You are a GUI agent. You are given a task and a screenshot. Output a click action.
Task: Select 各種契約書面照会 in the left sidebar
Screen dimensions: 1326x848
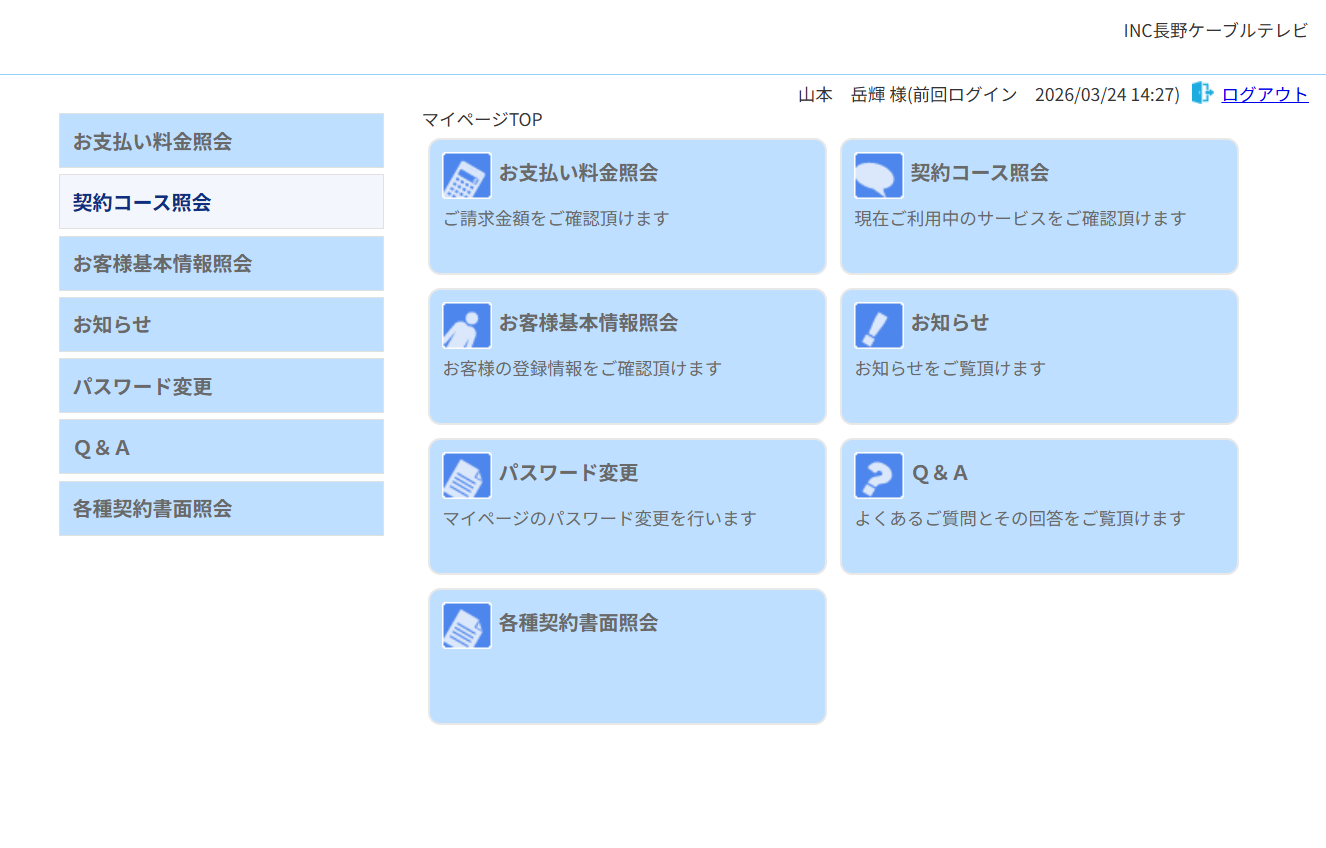tap(221, 508)
